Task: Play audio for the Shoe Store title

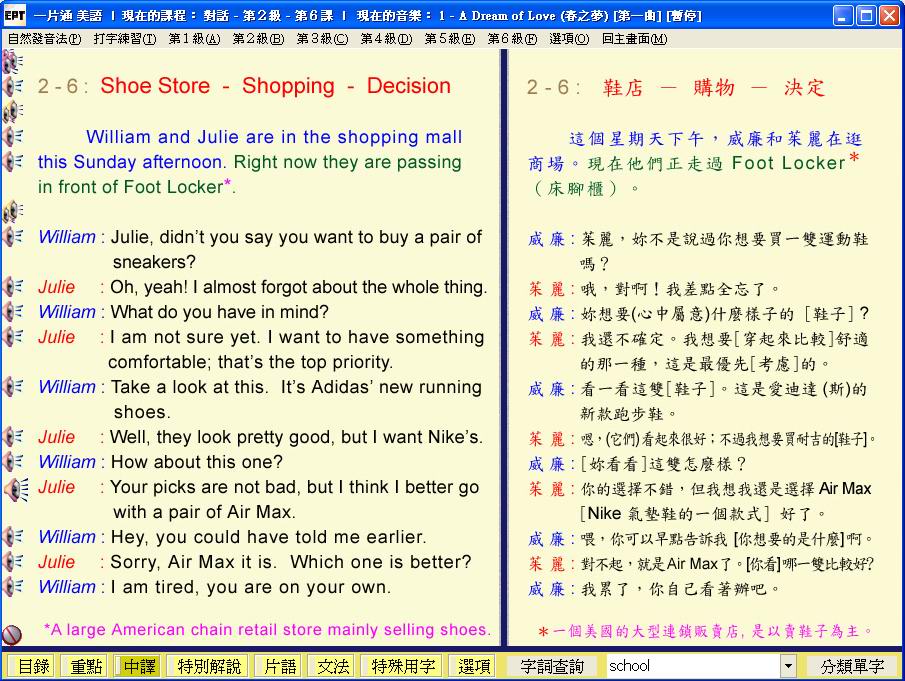Action: (x=13, y=87)
